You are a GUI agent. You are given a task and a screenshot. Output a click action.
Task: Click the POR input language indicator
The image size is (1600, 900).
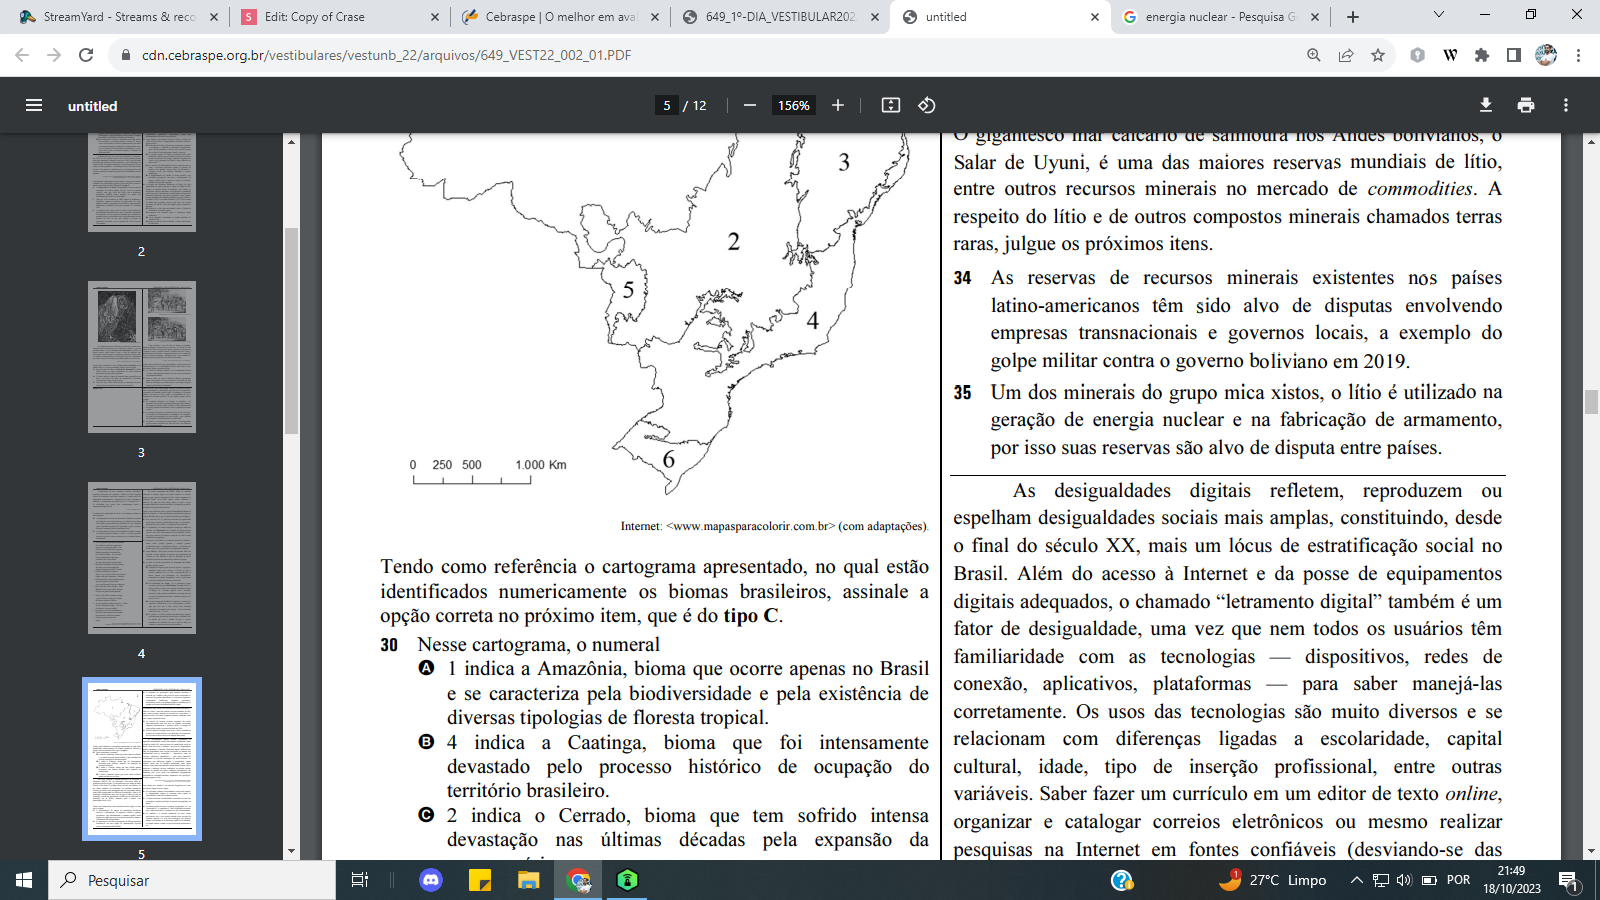1458,880
